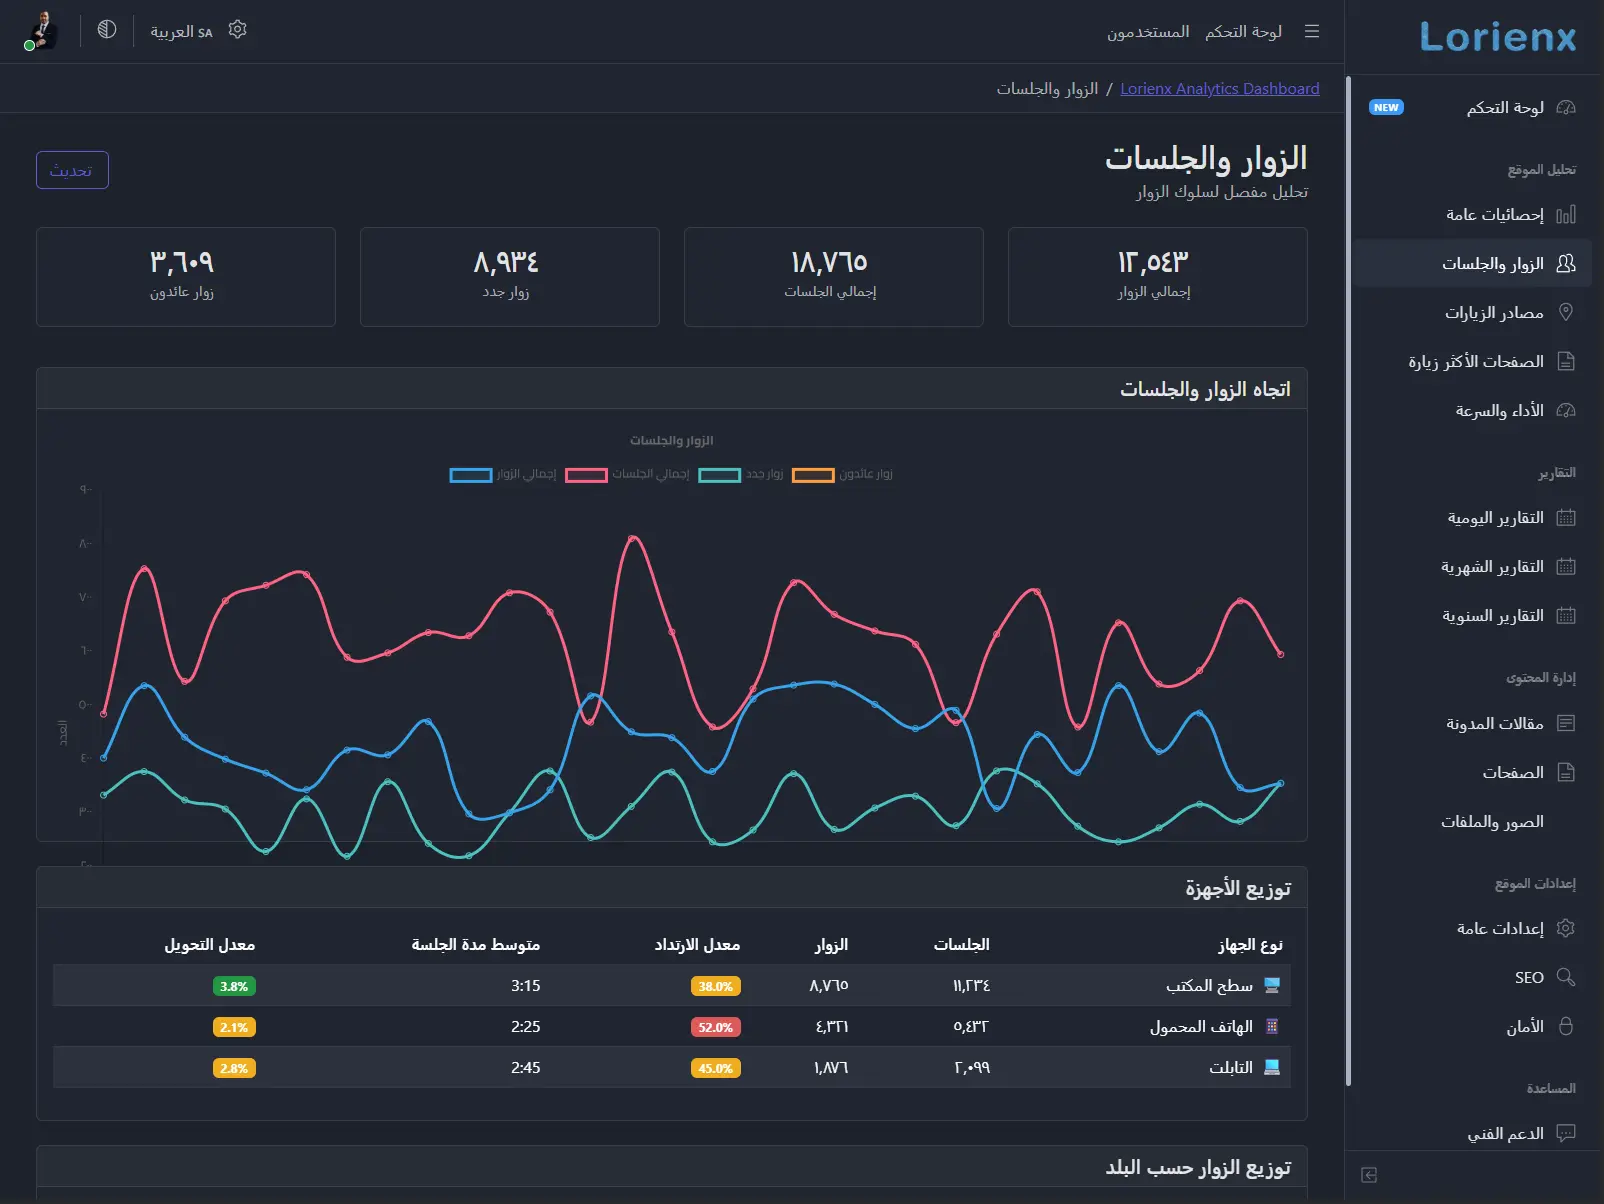Click the green 3.8% conversion badge
This screenshot has width=1604, height=1204.
[234, 986]
